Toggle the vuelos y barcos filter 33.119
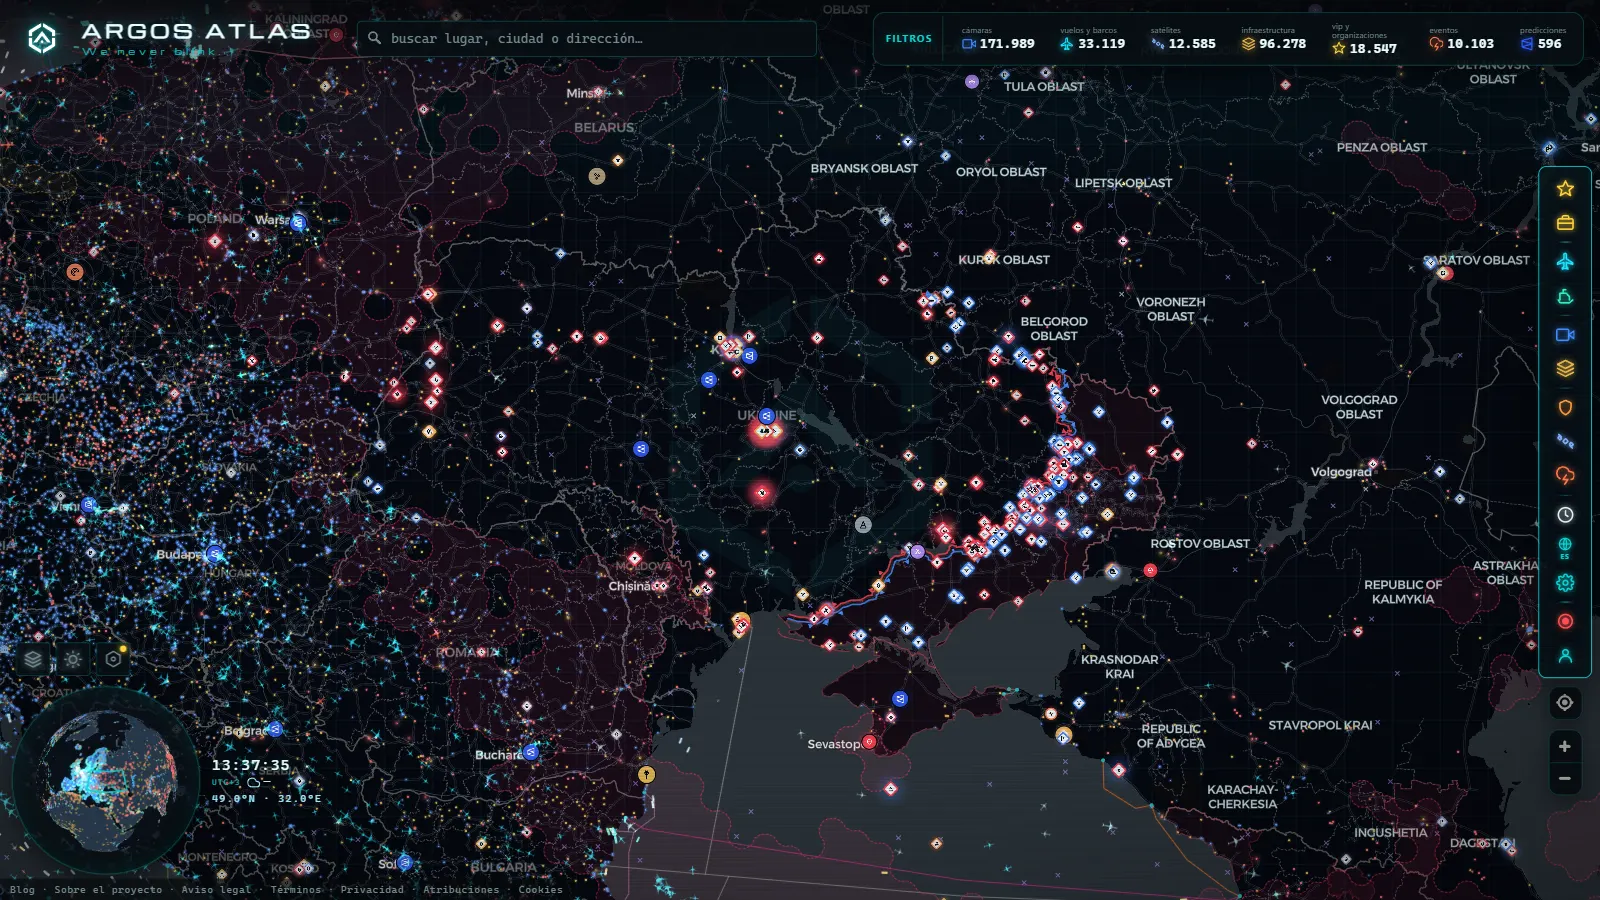The image size is (1600, 900). (1092, 39)
